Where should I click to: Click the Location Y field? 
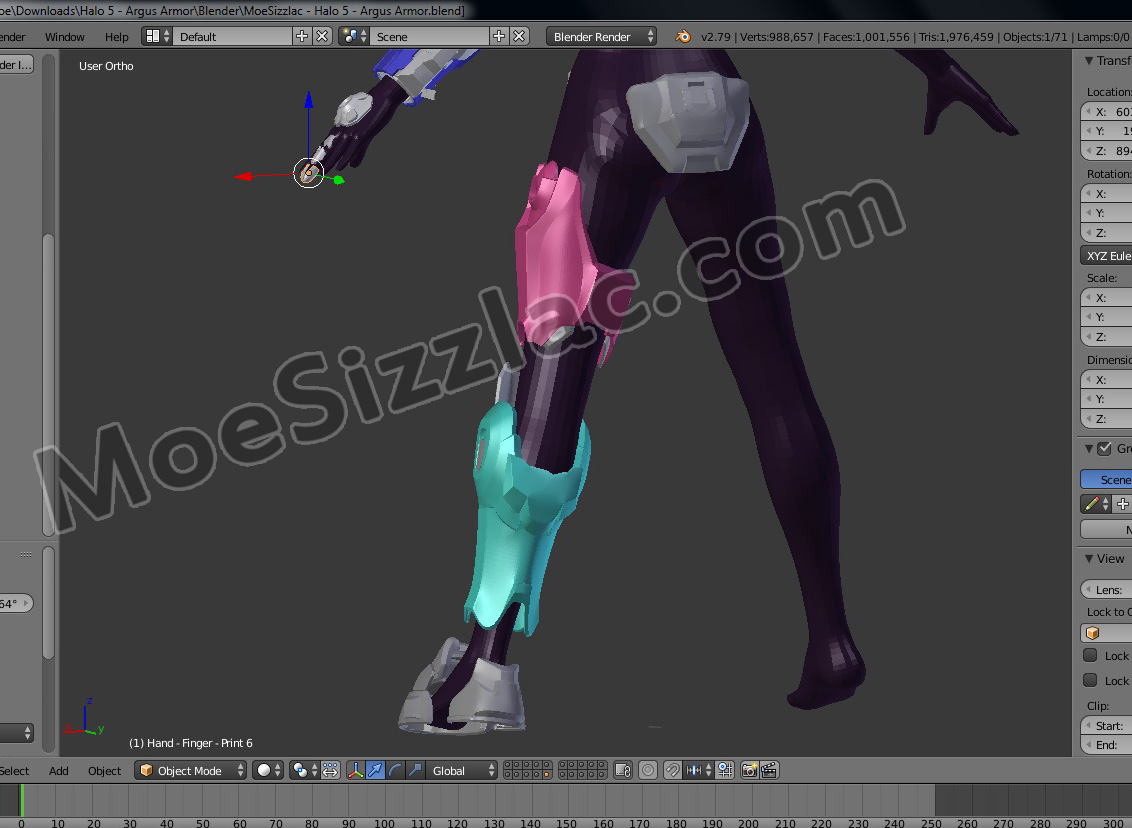pos(1106,131)
